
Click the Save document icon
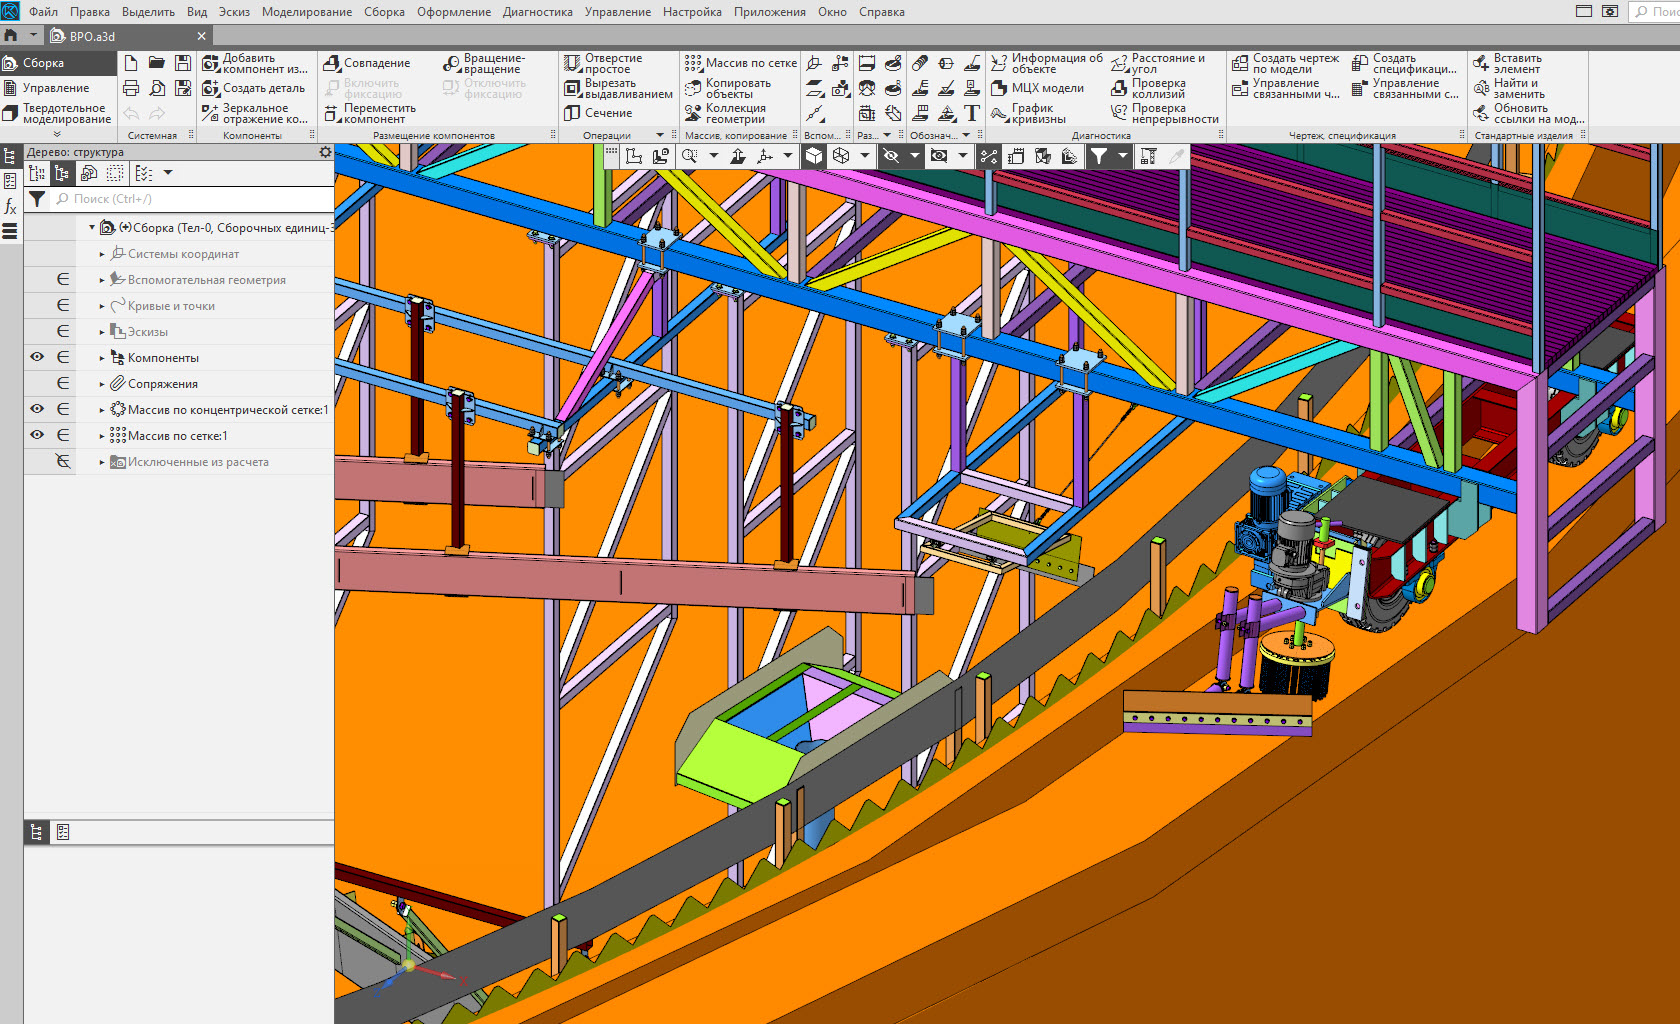[x=183, y=63]
